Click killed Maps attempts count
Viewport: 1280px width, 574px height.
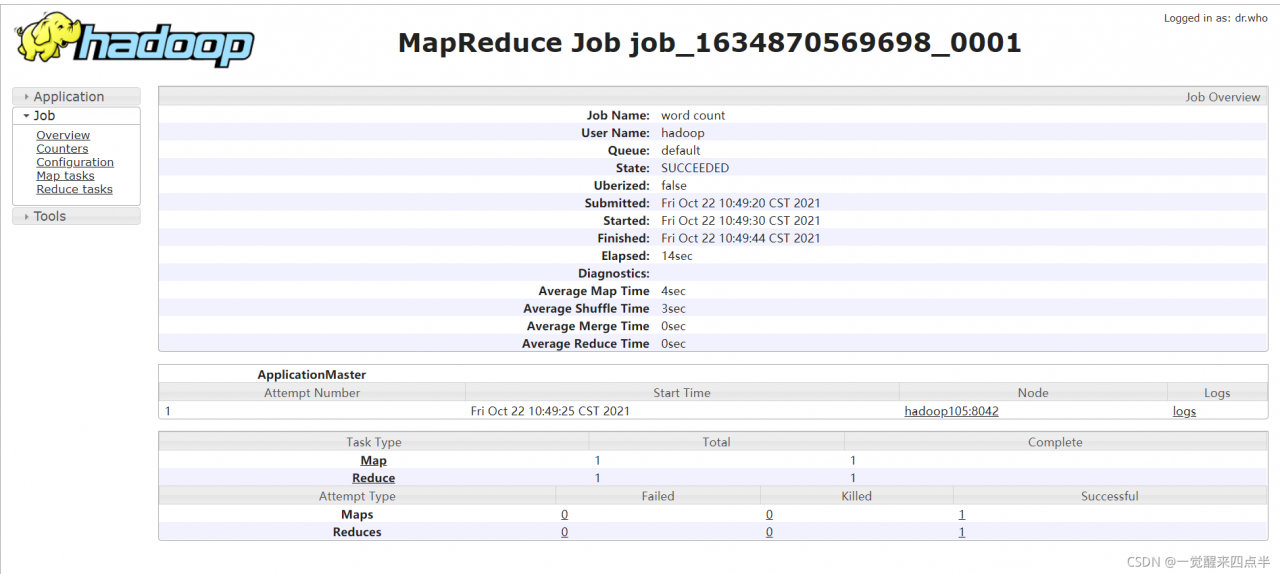click(769, 515)
